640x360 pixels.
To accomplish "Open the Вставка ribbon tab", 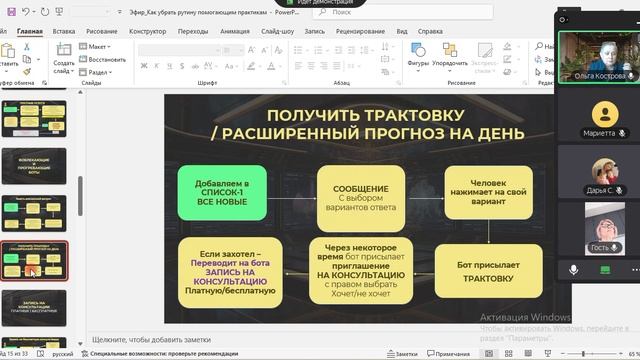I will tap(64, 31).
